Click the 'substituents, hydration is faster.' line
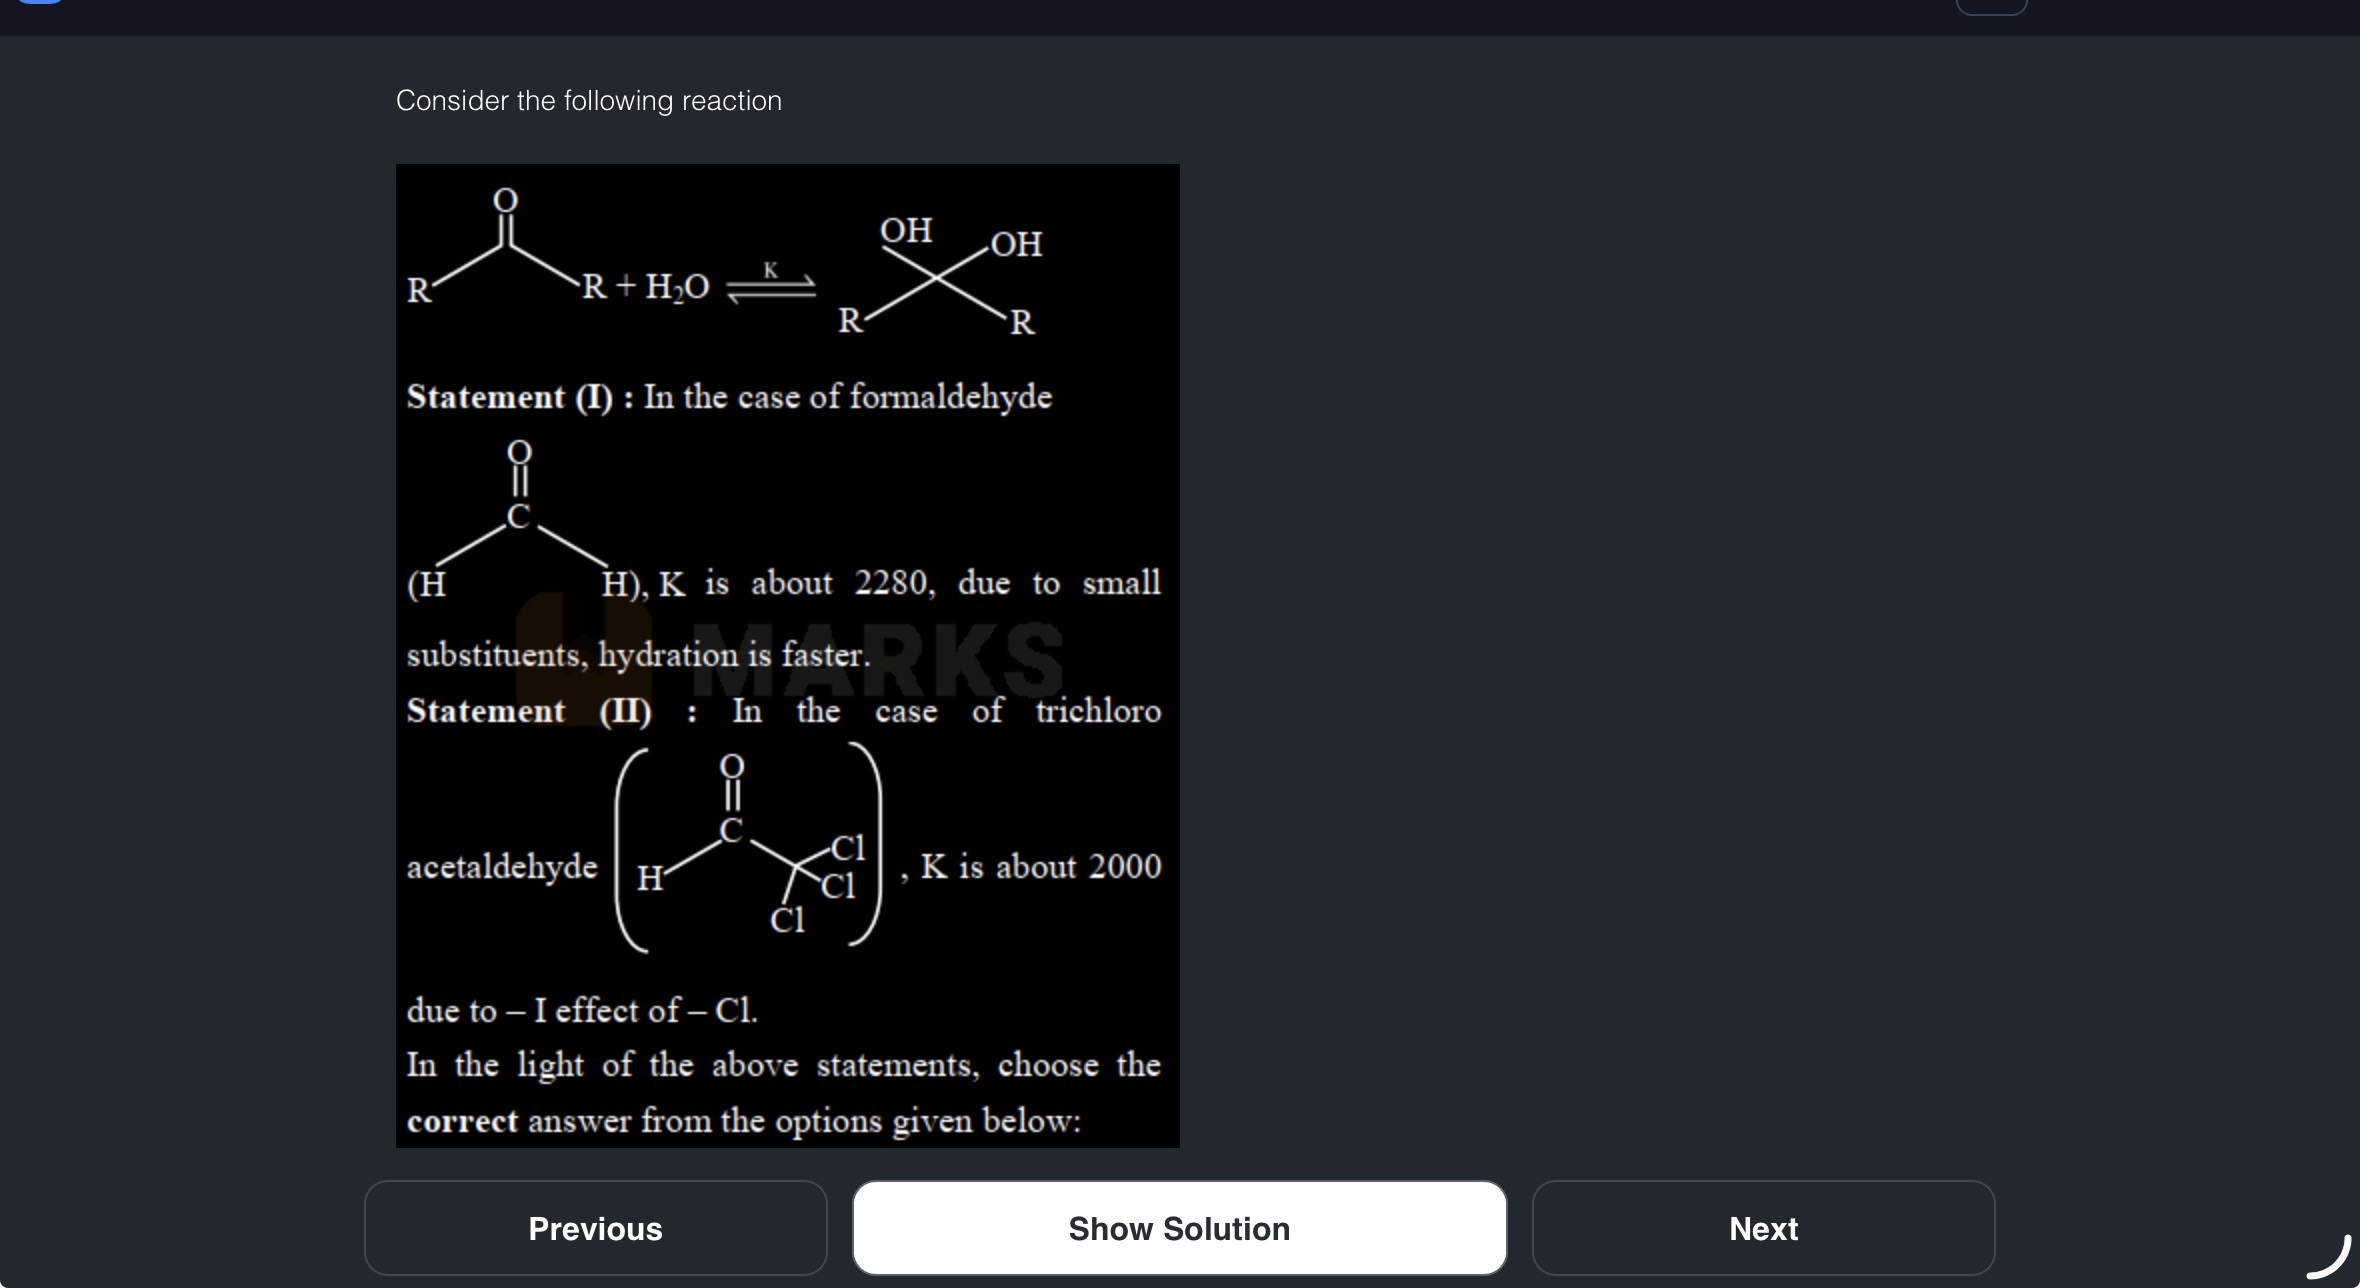The width and height of the screenshot is (2360, 1288). [x=638, y=655]
